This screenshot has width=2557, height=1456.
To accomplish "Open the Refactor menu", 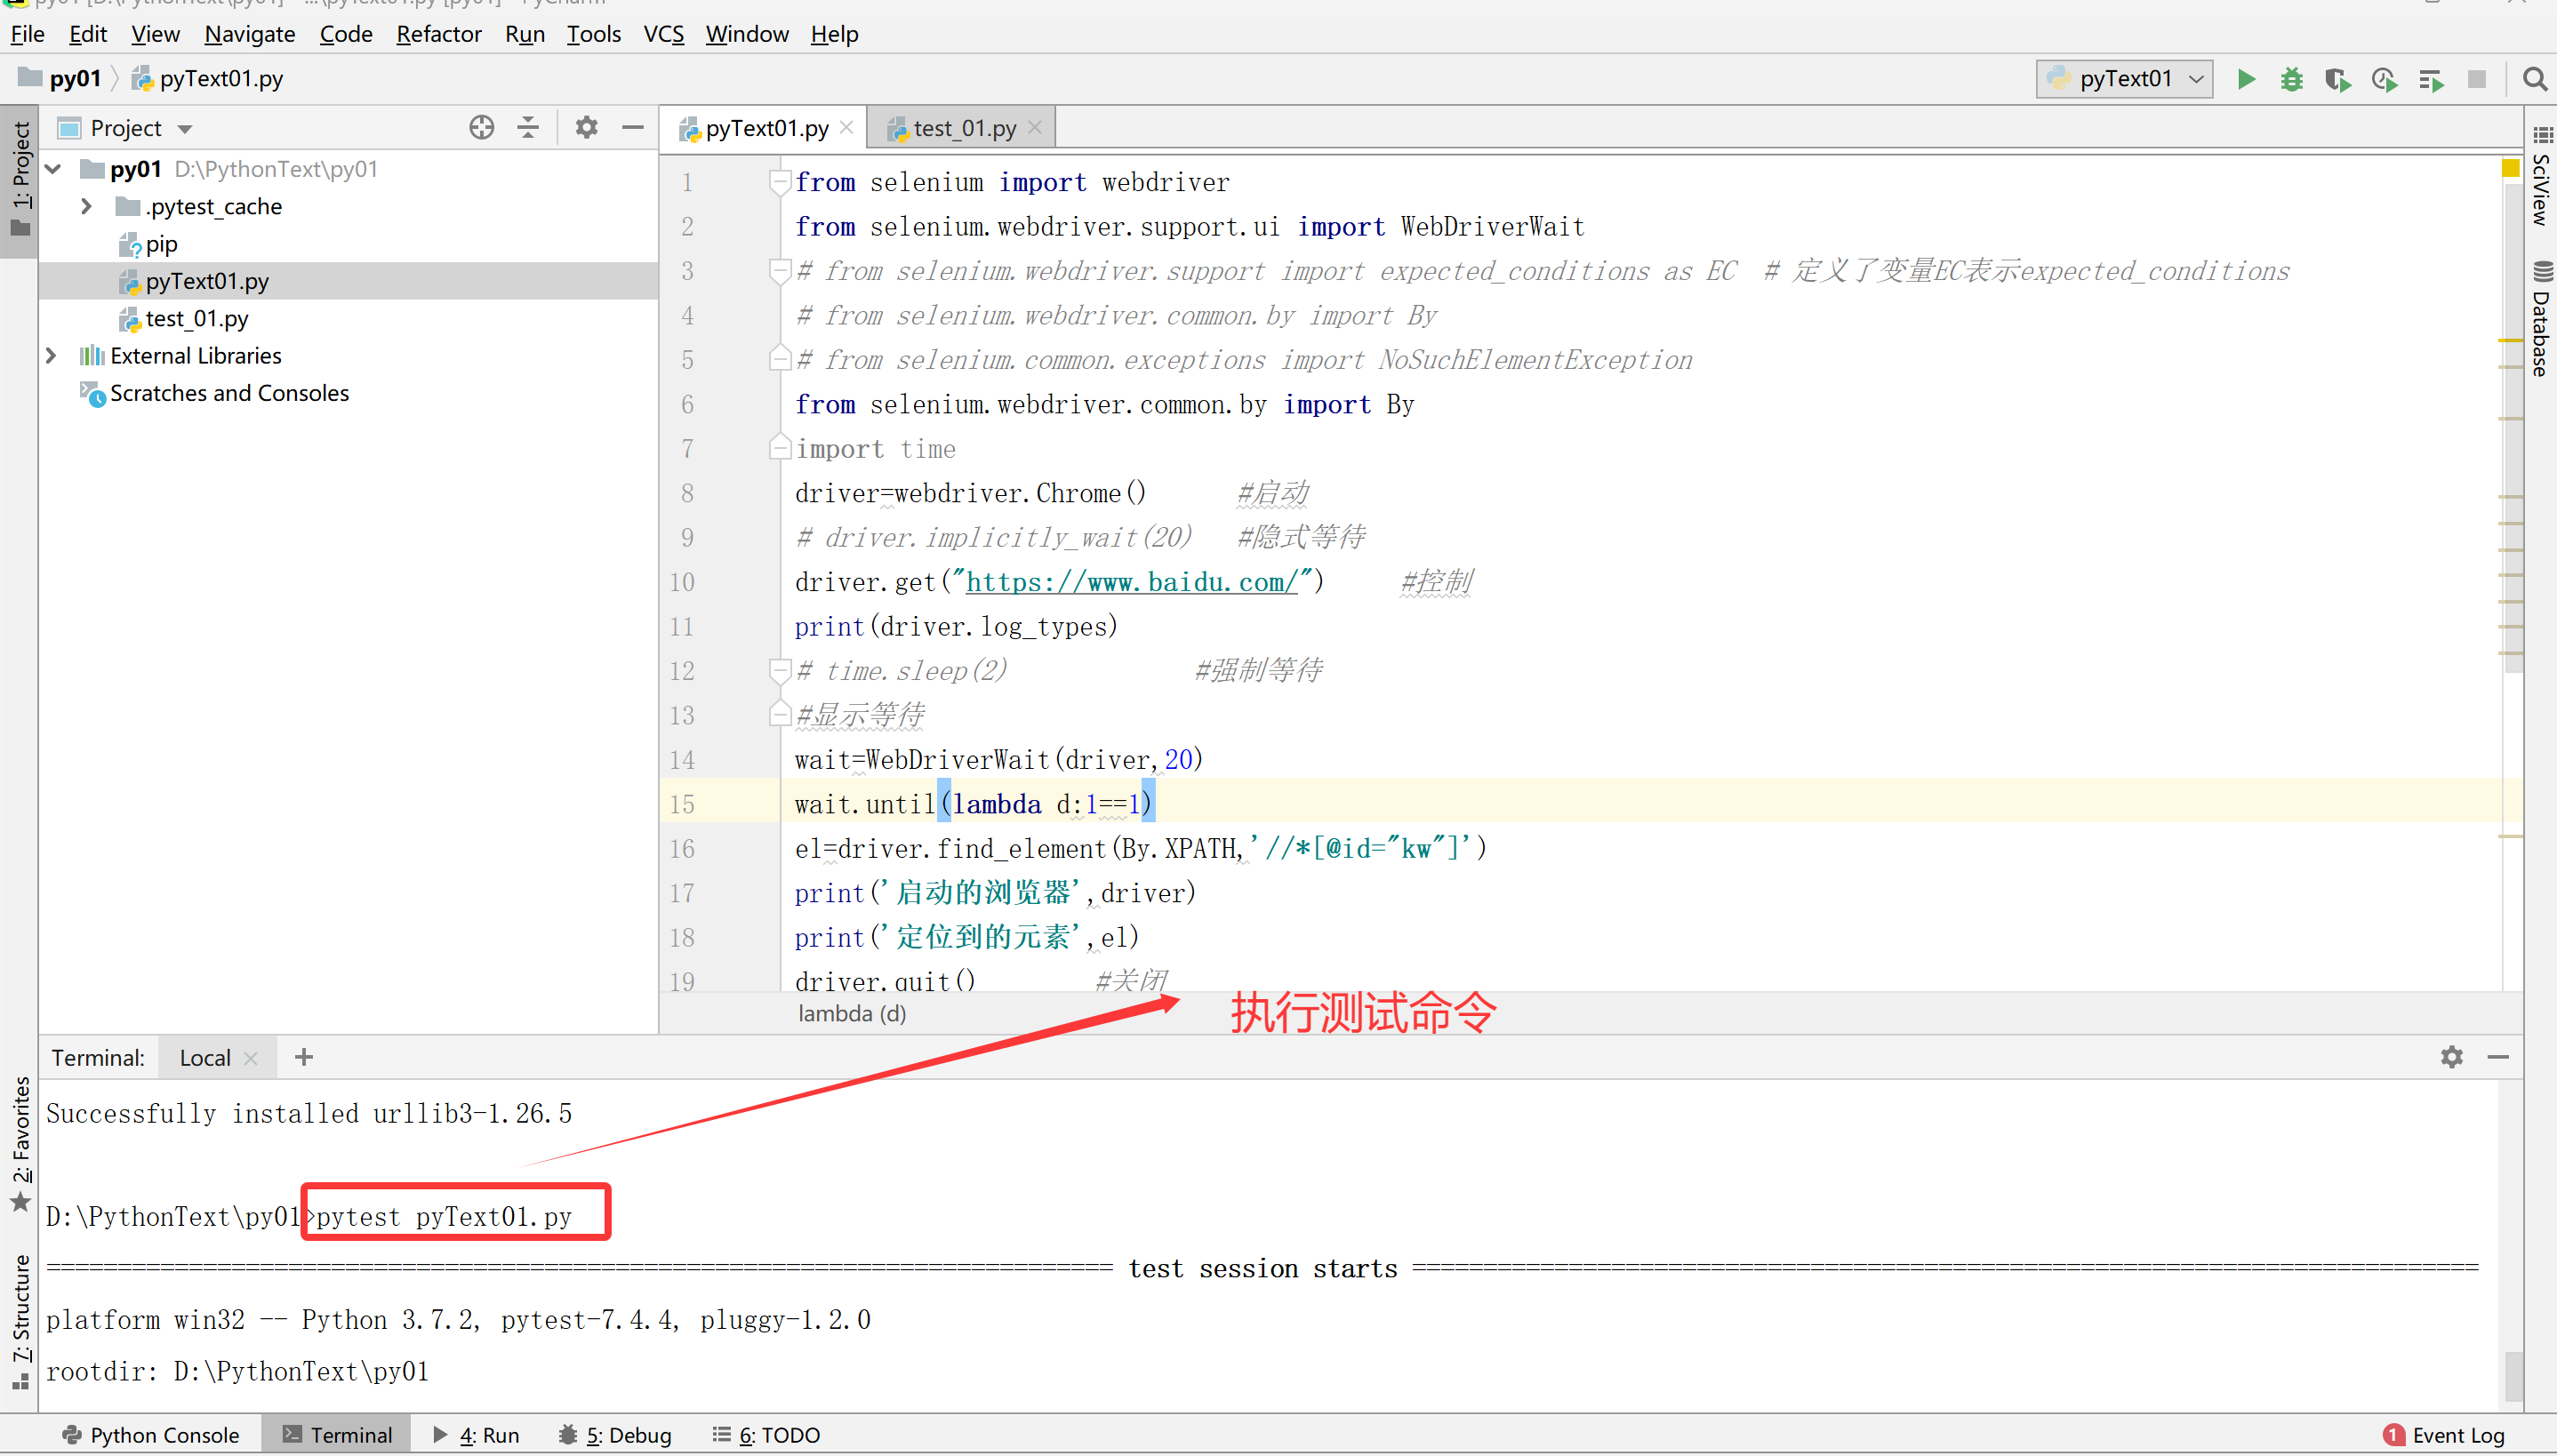I will coord(438,34).
